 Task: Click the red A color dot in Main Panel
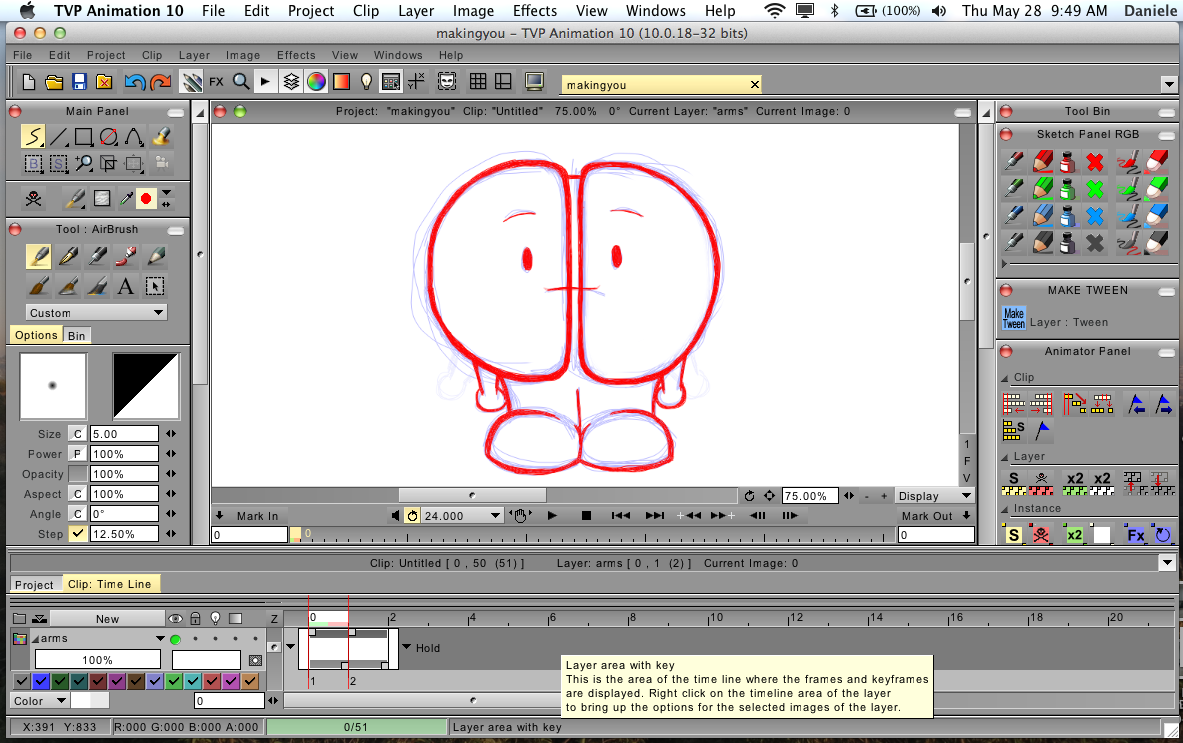[x=146, y=198]
